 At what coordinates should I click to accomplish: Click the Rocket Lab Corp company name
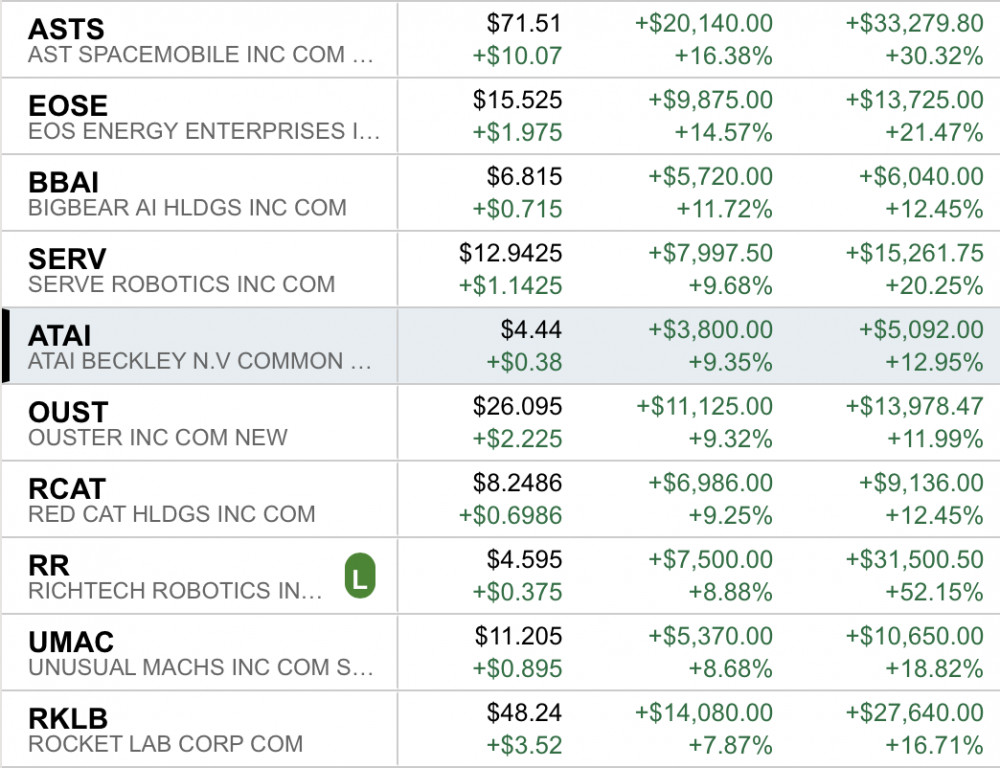(x=165, y=744)
